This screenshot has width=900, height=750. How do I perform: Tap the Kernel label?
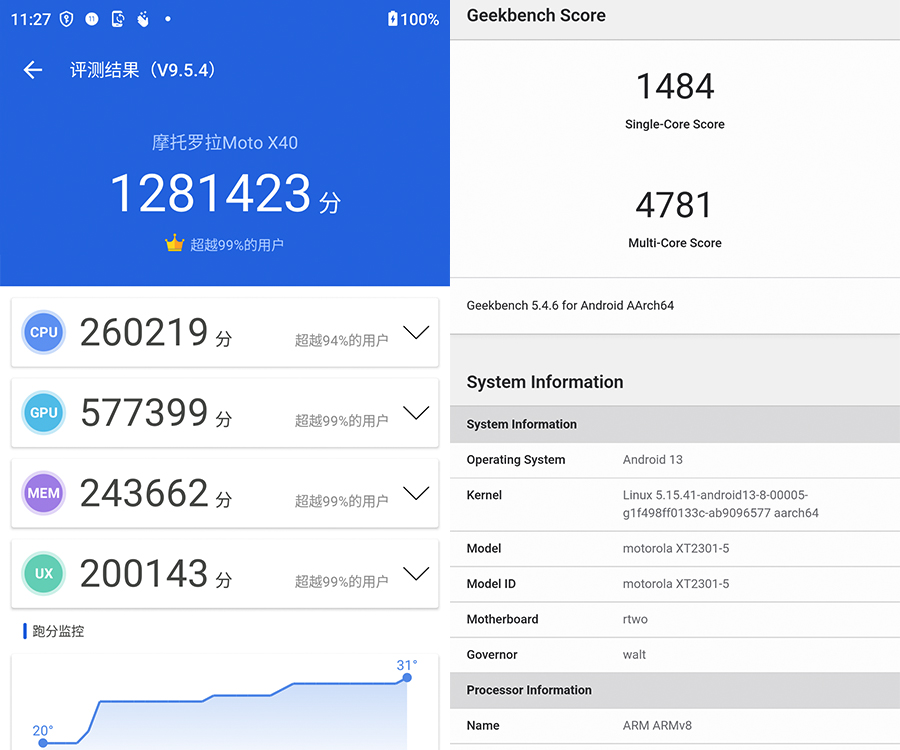click(x=484, y=495)
